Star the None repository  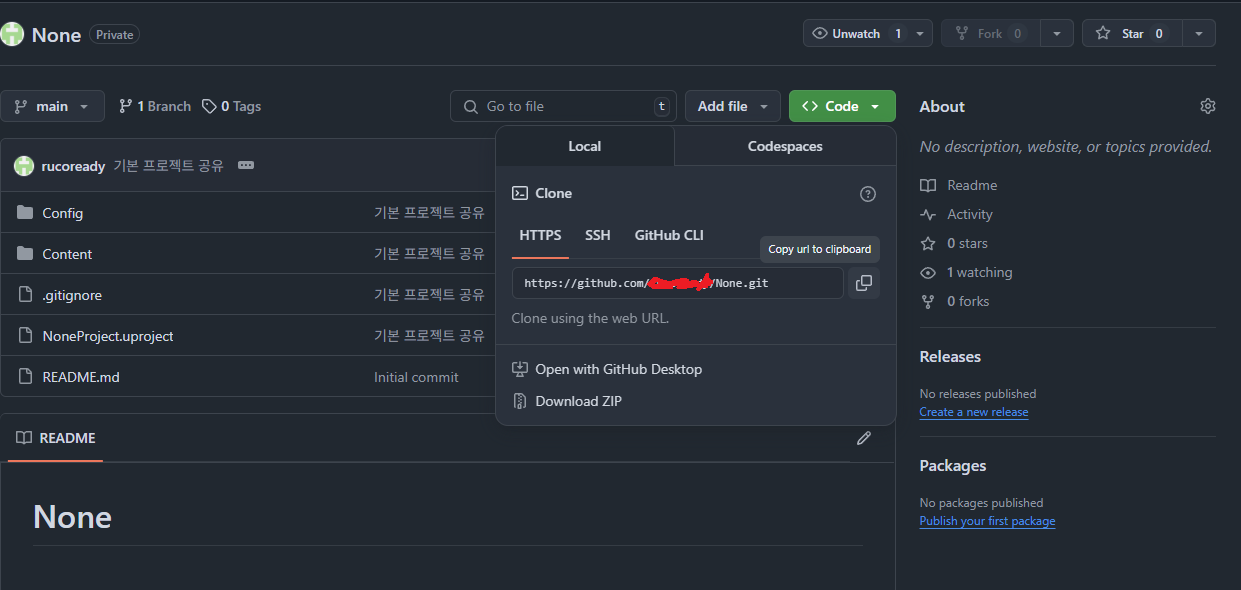(1131, 33)
